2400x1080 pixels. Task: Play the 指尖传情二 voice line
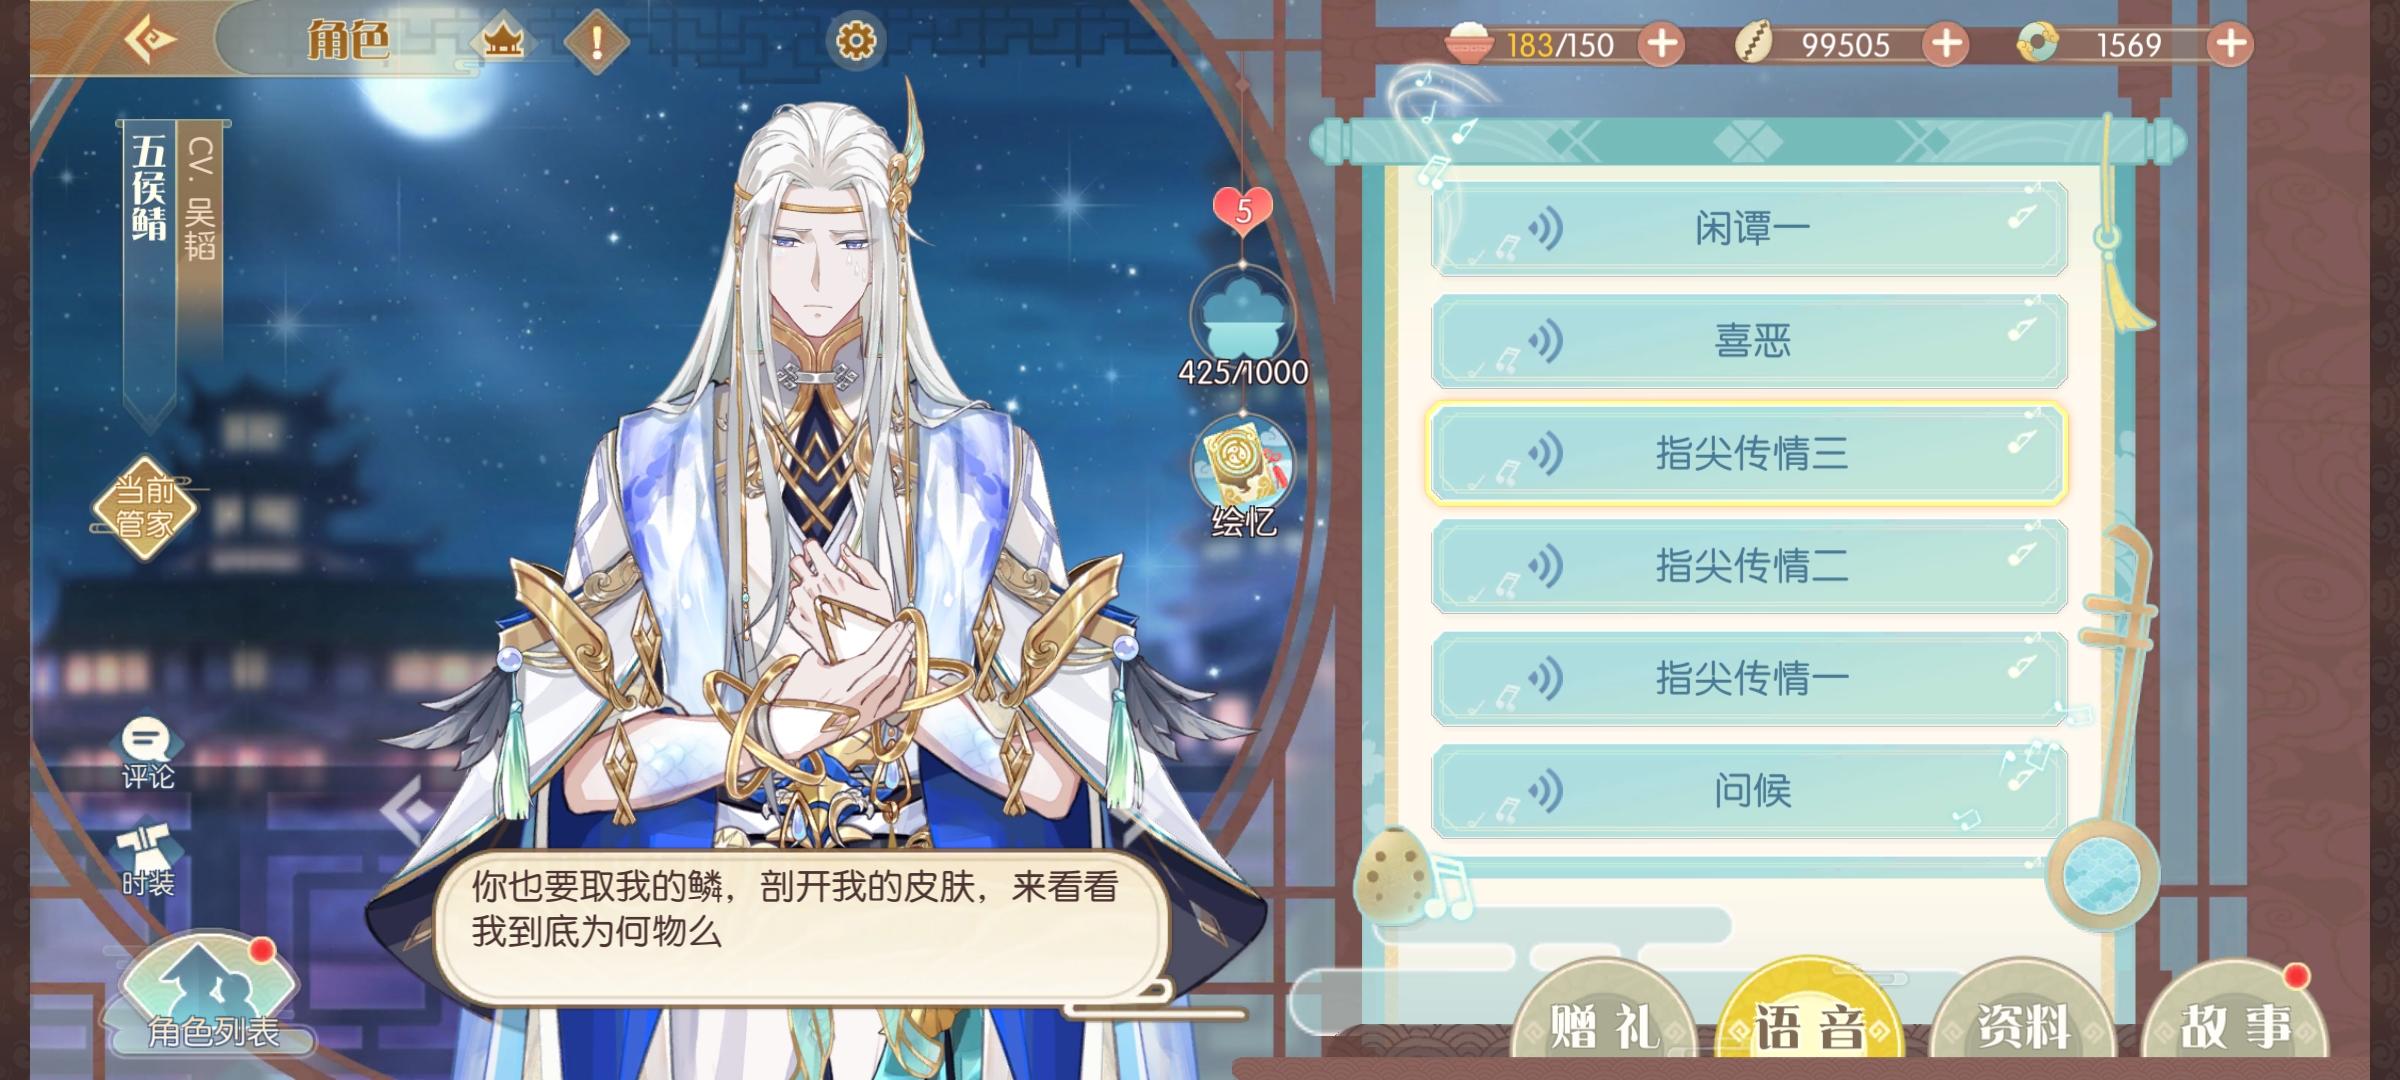[x=1748, y=566]
